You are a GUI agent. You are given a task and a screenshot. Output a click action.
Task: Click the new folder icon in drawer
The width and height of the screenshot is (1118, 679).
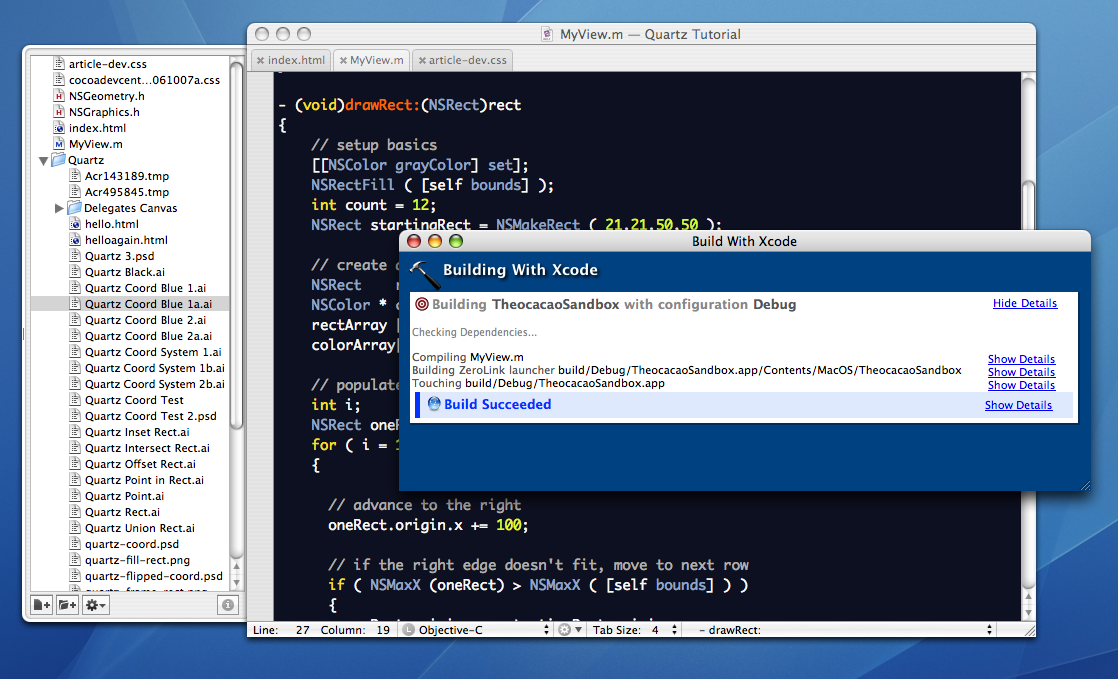tap(67, 605)
